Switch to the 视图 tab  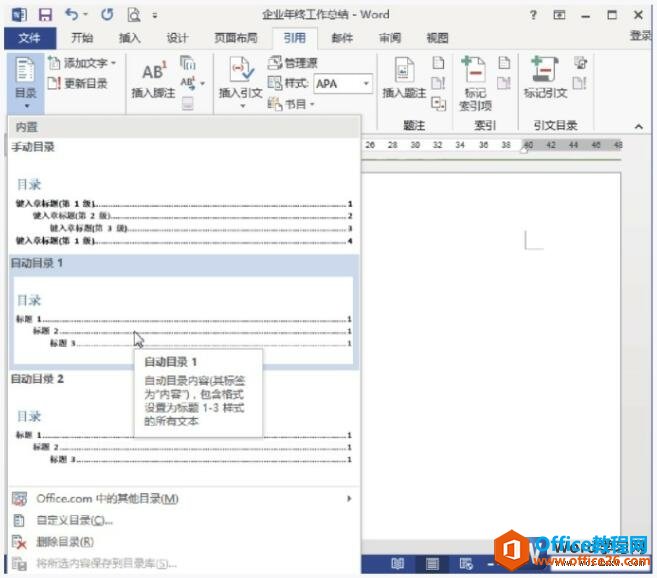click(437, 38)
